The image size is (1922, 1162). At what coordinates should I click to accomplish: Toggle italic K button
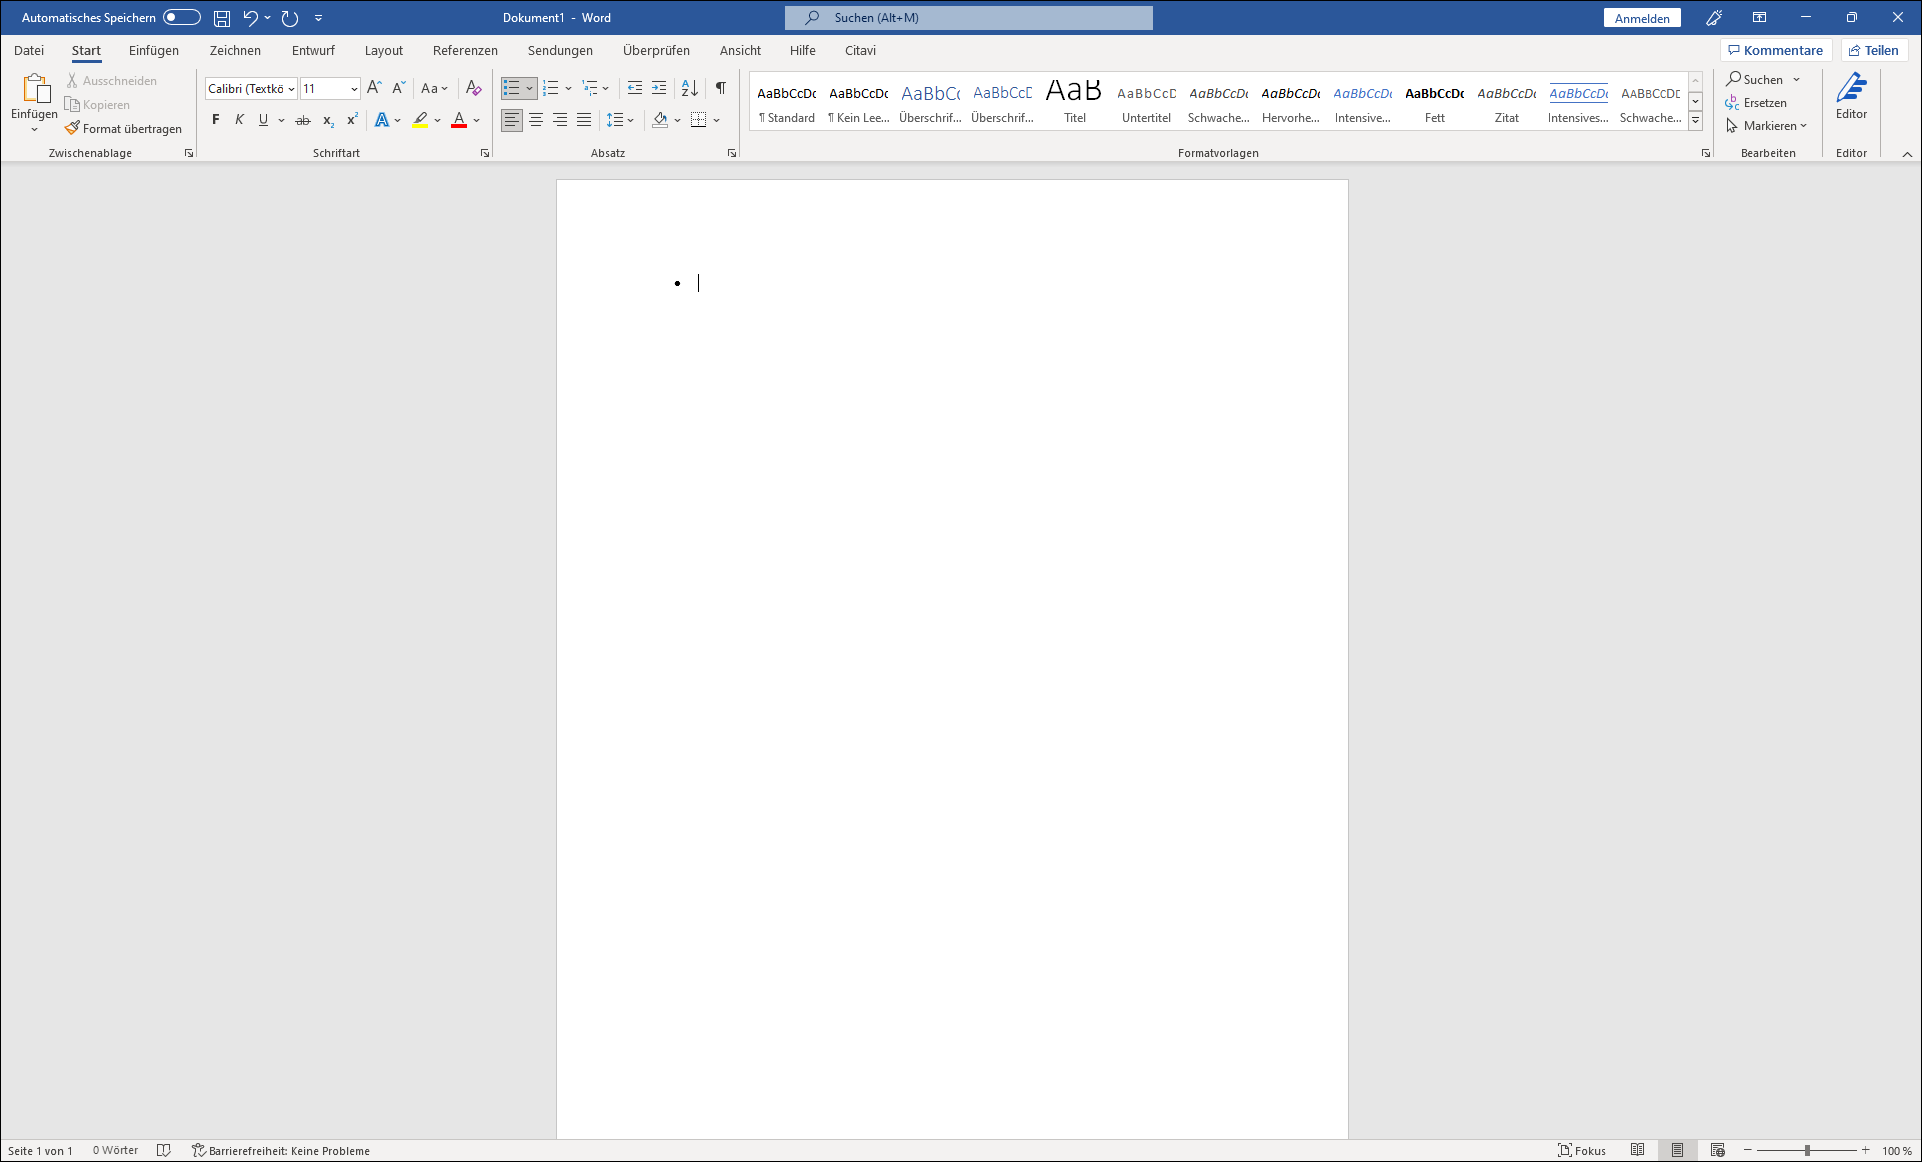[x=240, y=120]
